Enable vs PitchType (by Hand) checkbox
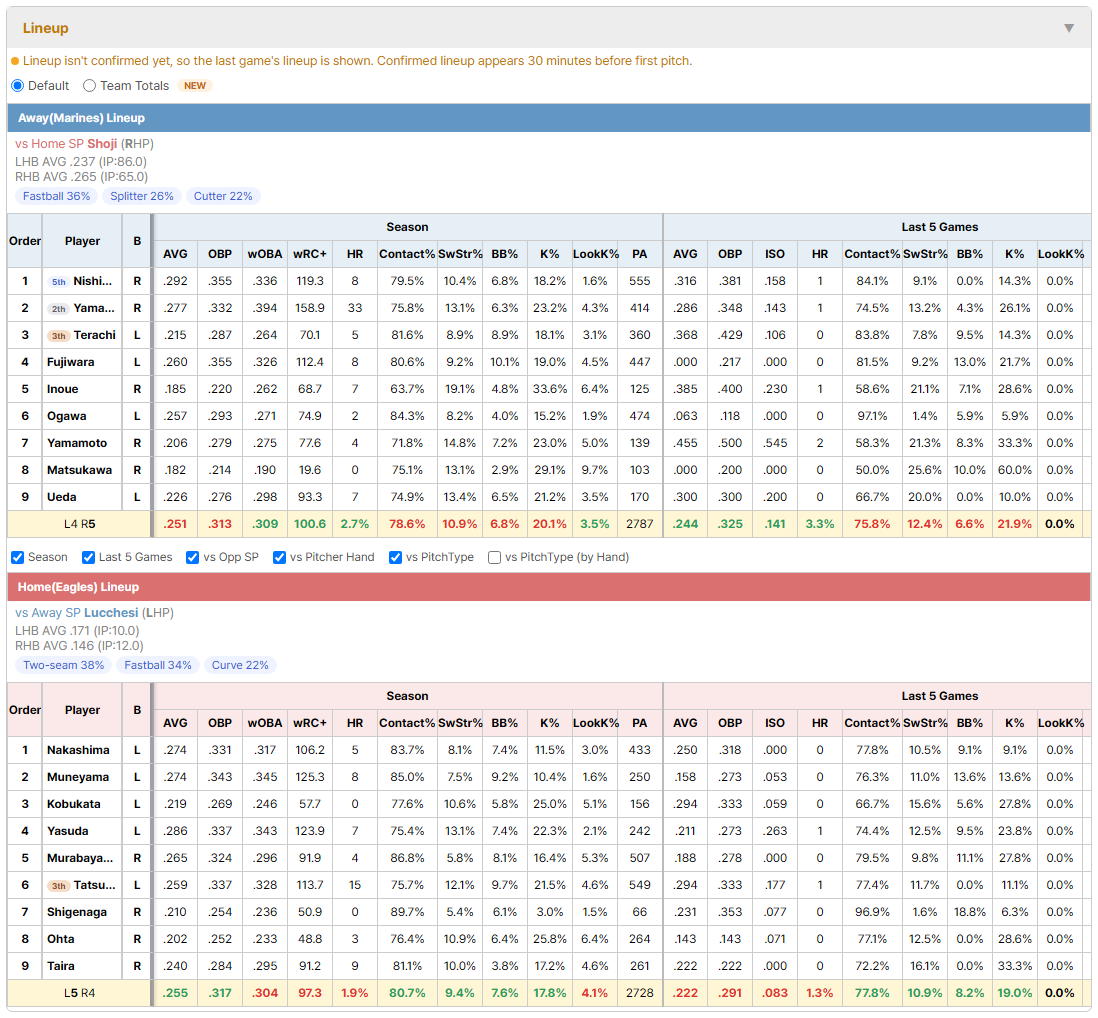1098x1018 pixels. click(494, 557)
